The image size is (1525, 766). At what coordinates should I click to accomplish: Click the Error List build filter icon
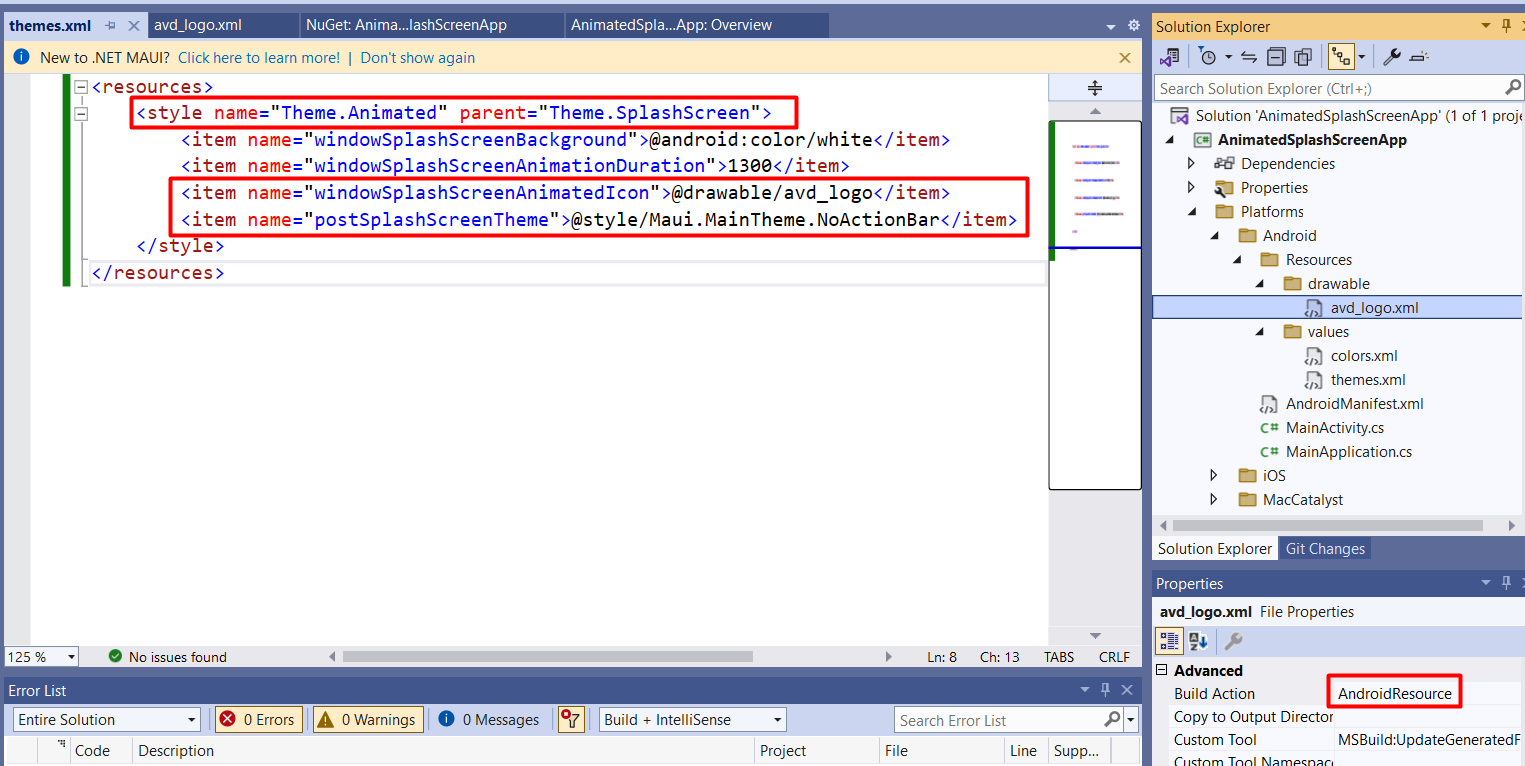click(x=571, y=720)
